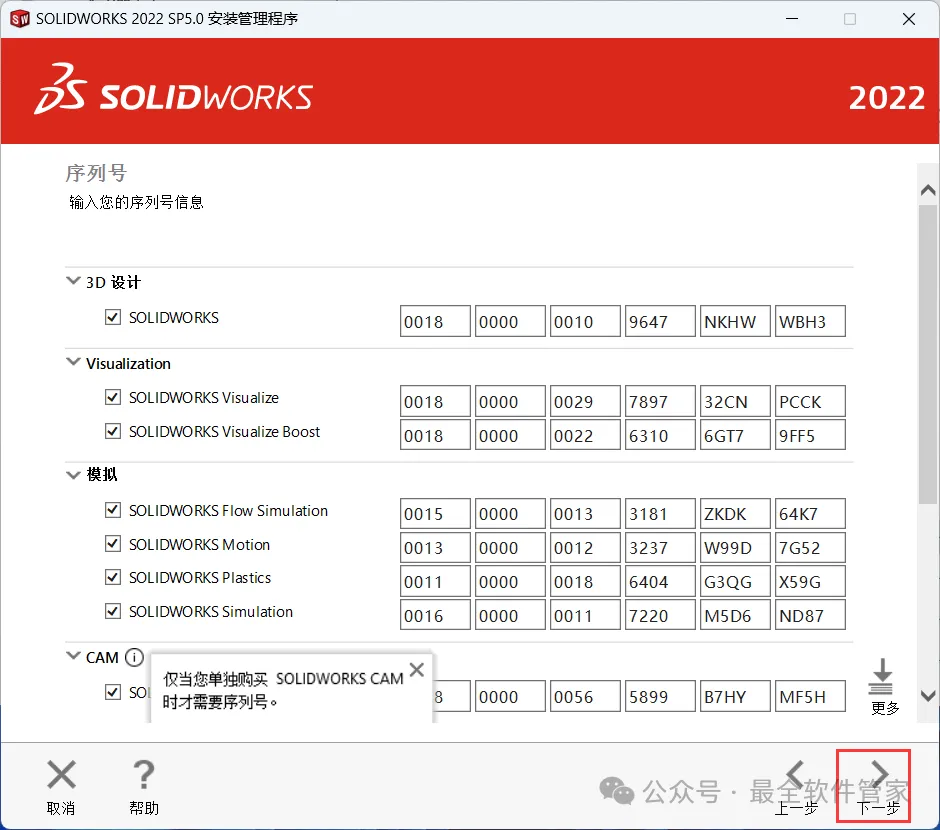
Task: Toggle the checkbox under CAM section
Action: click(113, 692)
